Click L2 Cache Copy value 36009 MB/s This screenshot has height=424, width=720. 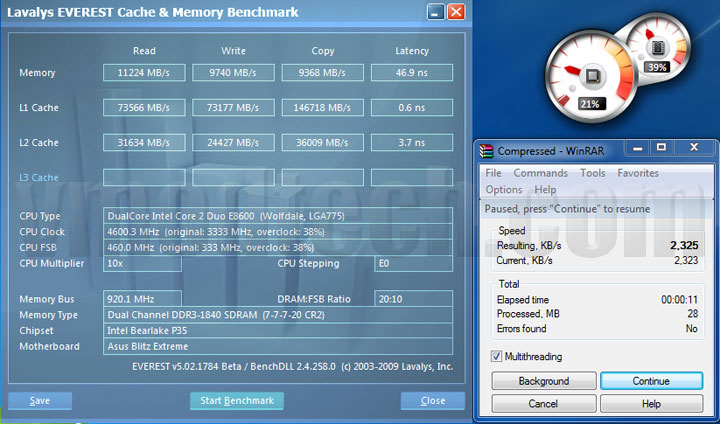322,142
